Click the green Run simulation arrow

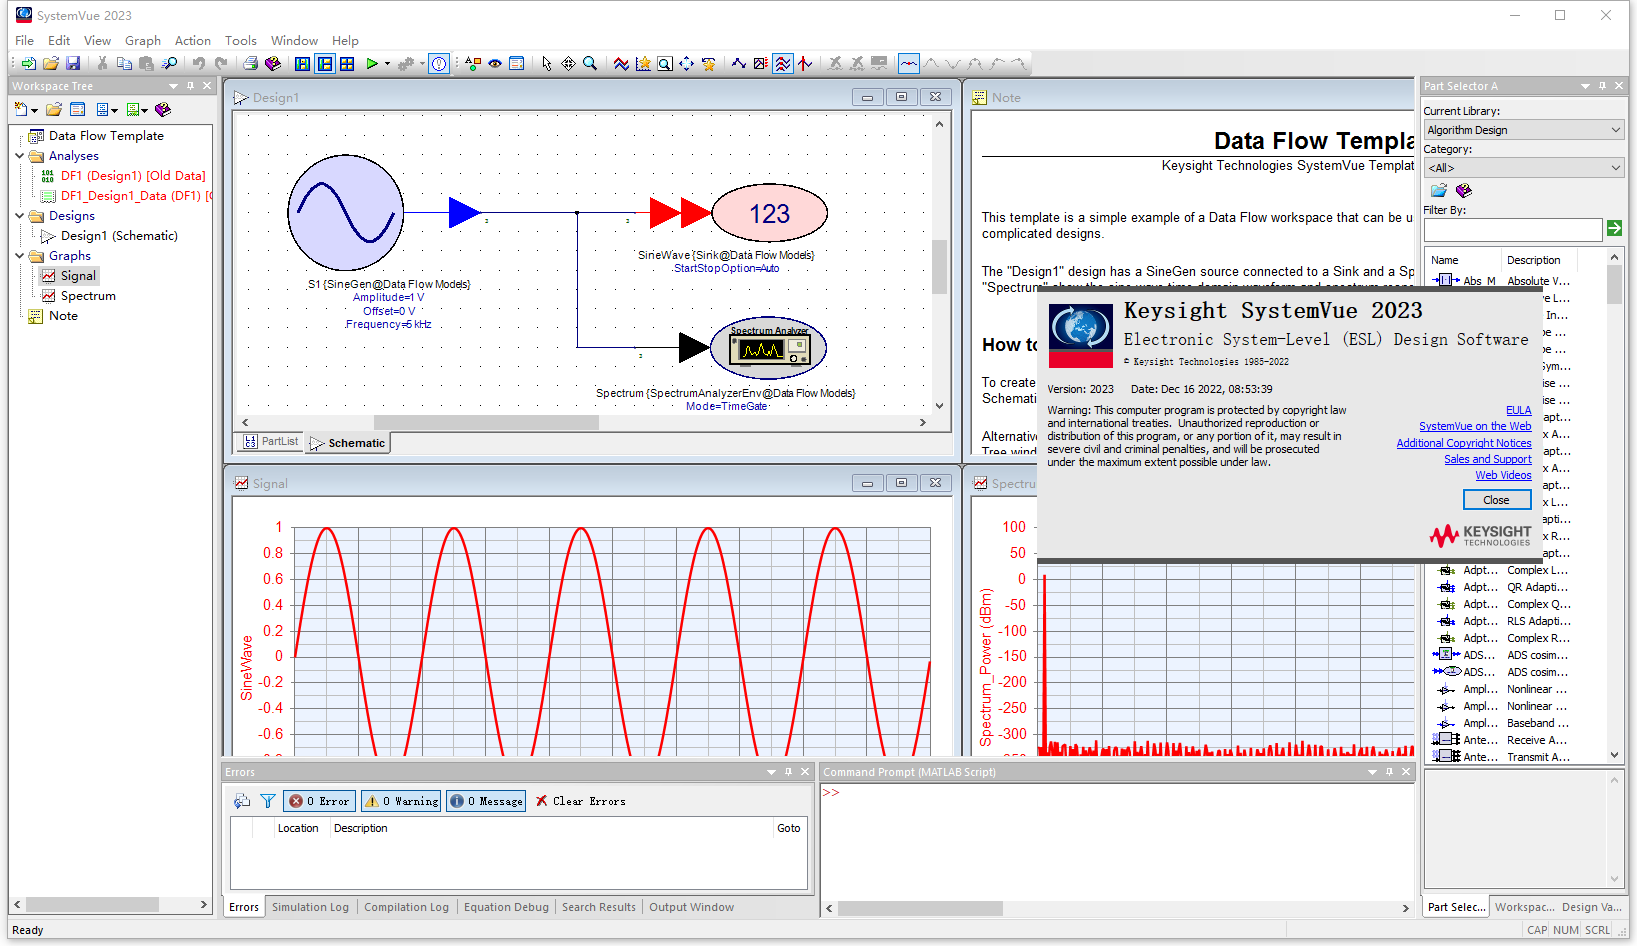tap(372, 64)
